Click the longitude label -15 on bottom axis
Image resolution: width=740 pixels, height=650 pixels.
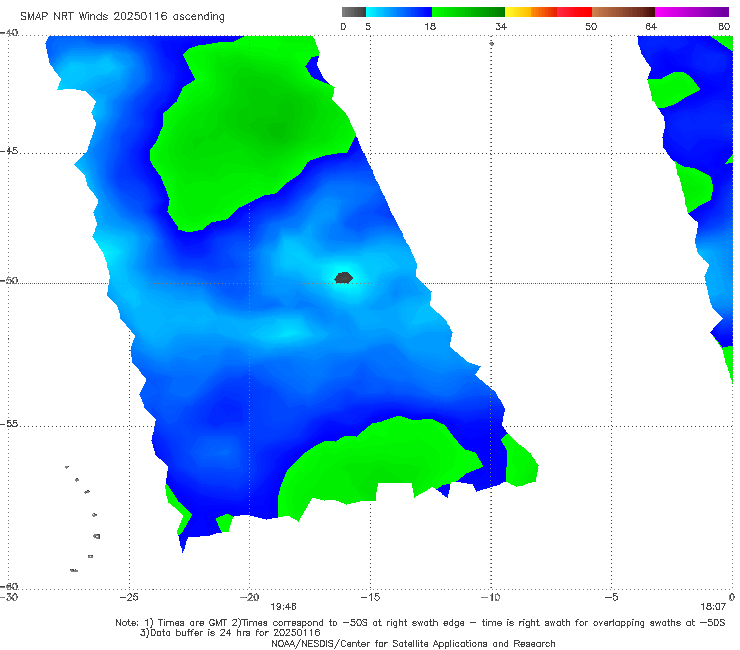(370, 597)
